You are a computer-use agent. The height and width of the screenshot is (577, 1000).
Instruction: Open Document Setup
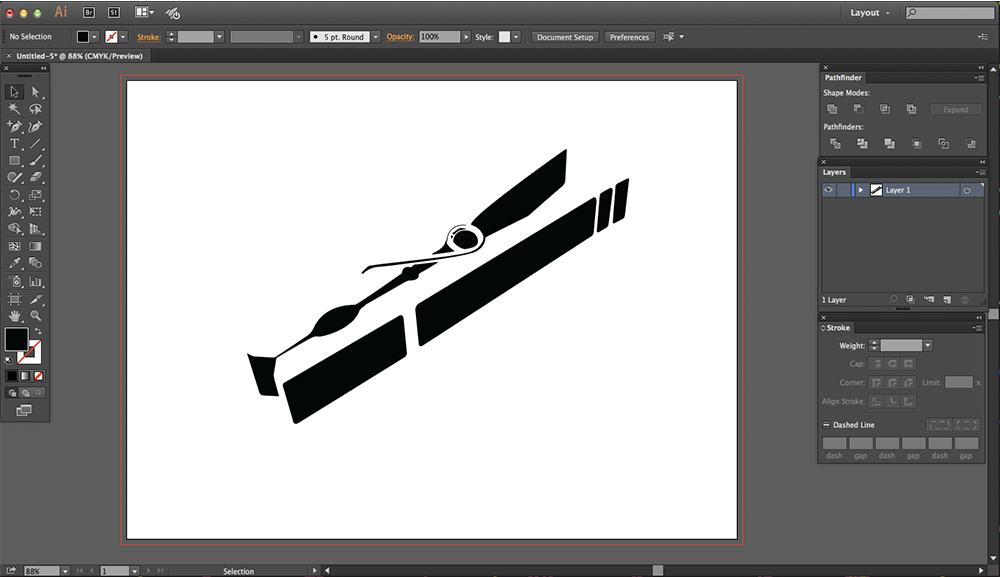[x=564, y=36]
